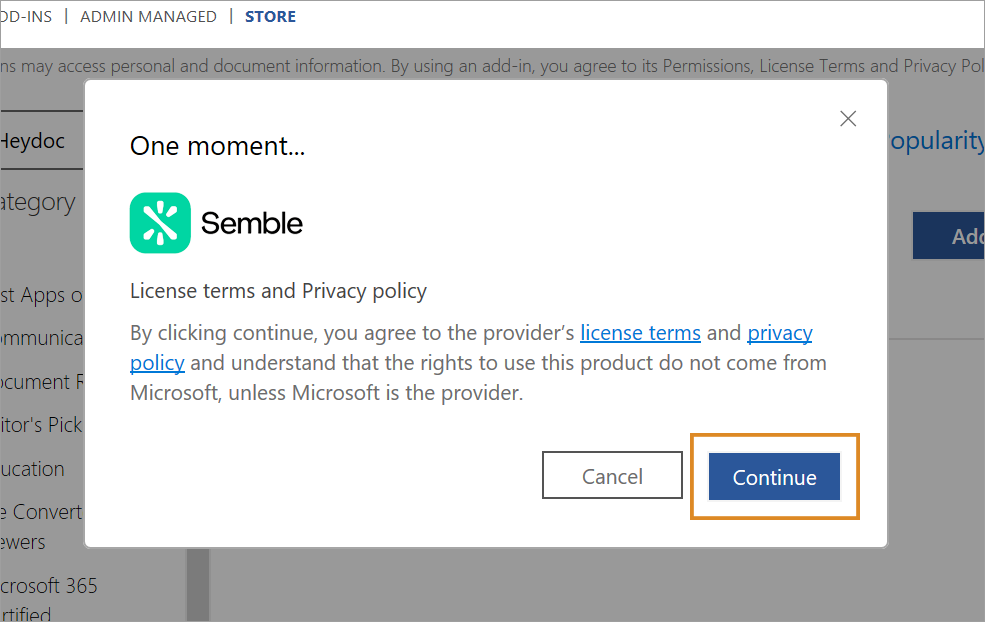Cancel the license agreement dialog
The width and height of the screenshot is (985, 622).
pos(612,476)
